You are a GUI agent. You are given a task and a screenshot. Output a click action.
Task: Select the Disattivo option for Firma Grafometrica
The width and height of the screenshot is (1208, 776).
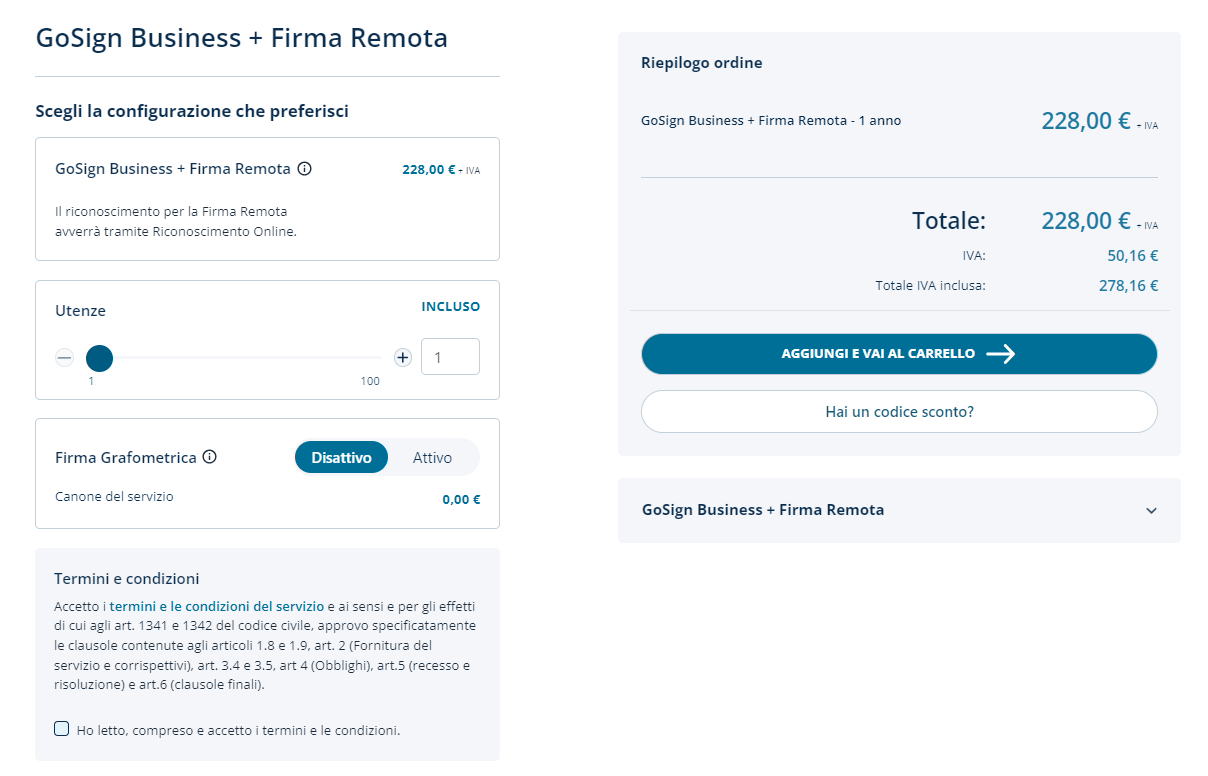[341, 458]
